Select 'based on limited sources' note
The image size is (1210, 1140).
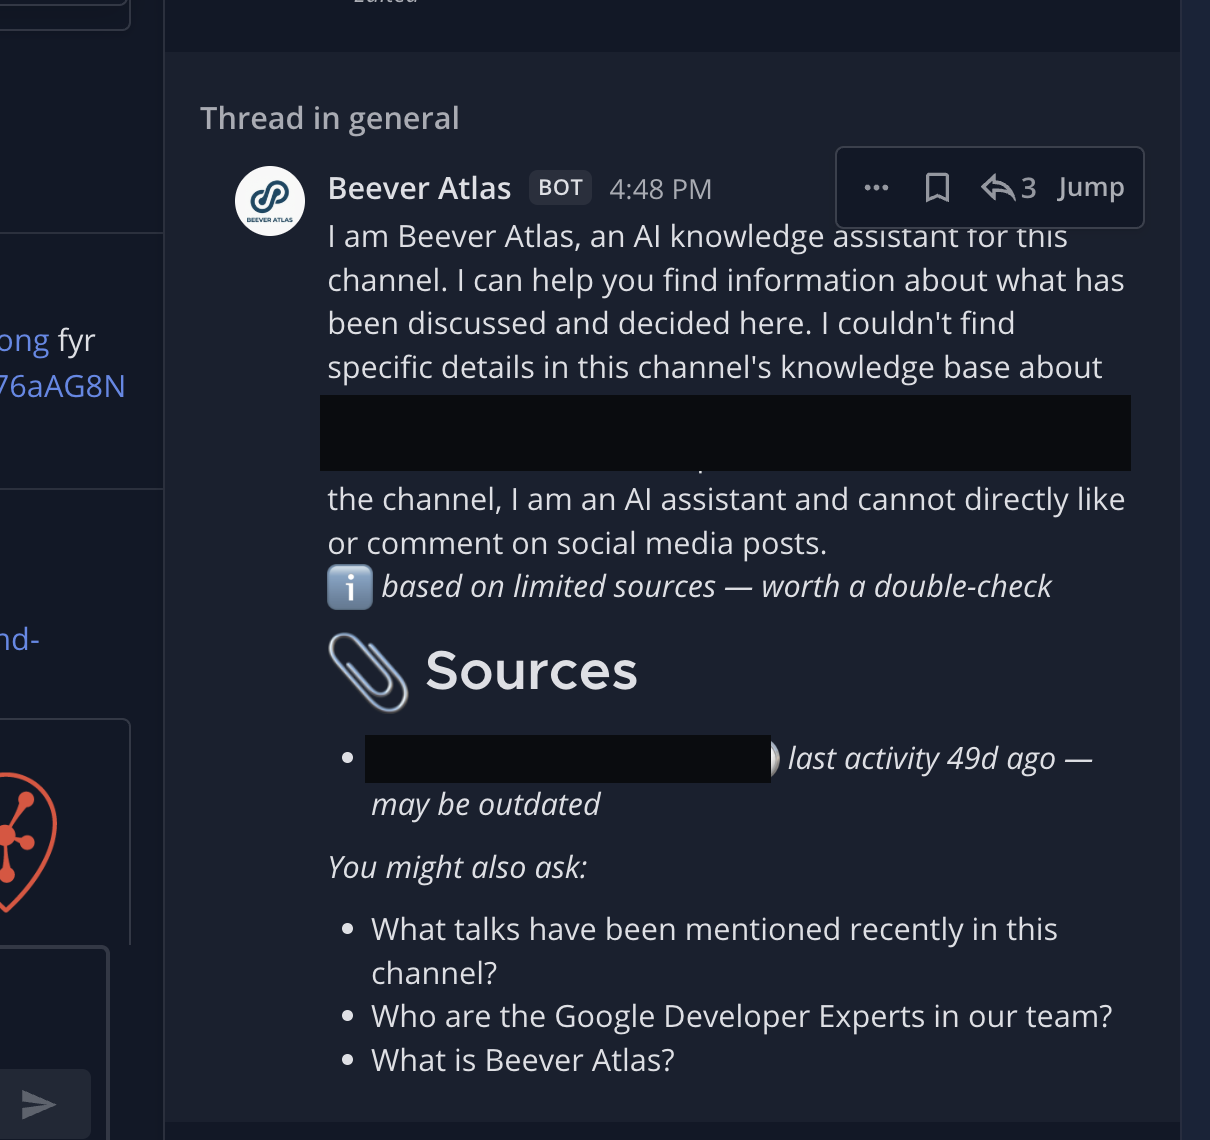549,586
